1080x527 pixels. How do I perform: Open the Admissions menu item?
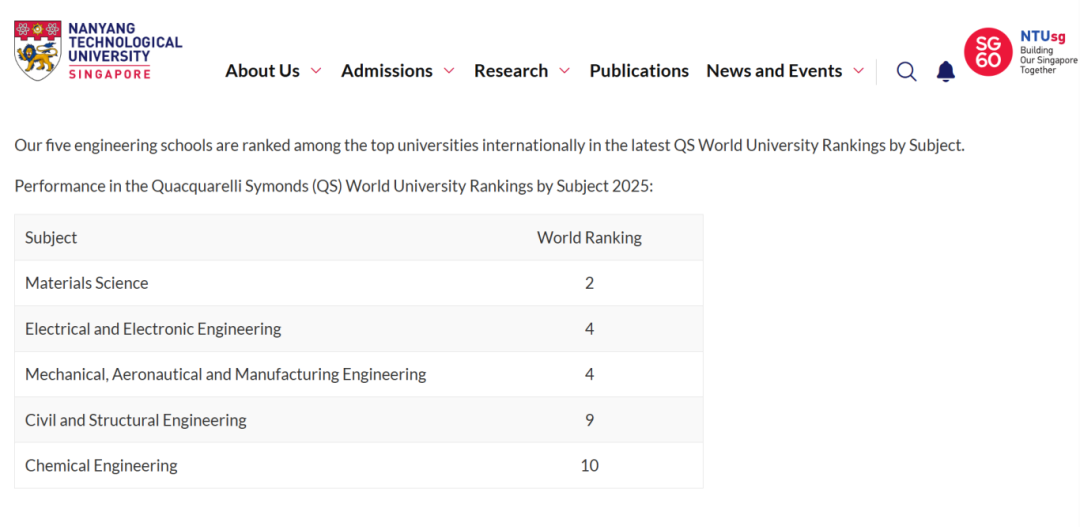(x=387, y=71)
